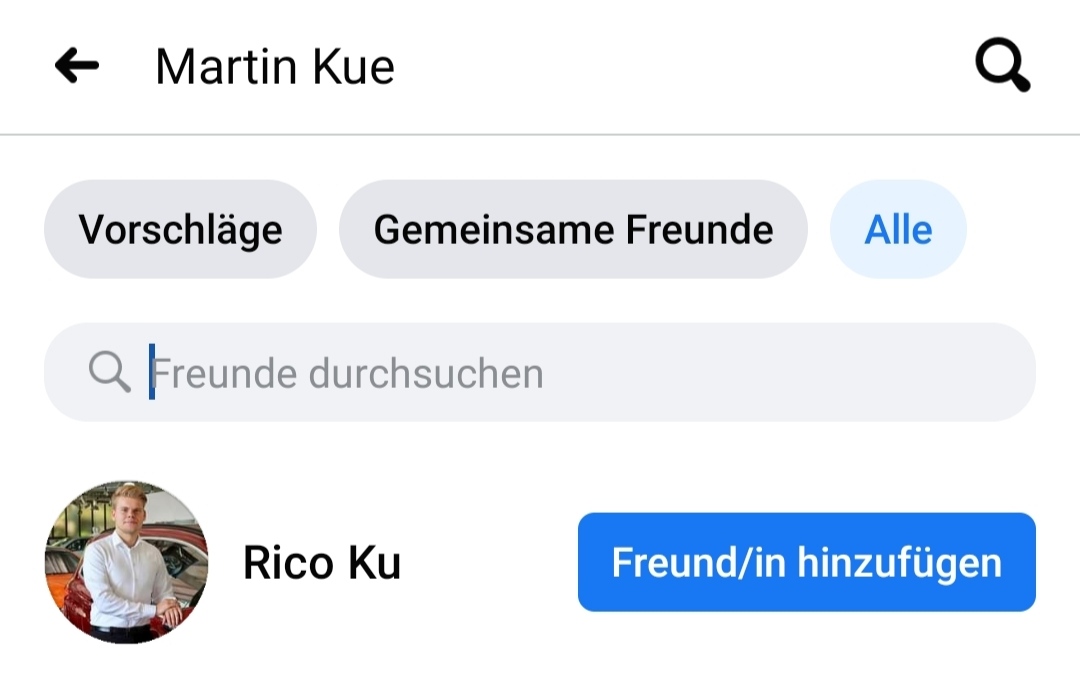
Task: Return to the previous screen using the left arrow
Action: (77, 66)
